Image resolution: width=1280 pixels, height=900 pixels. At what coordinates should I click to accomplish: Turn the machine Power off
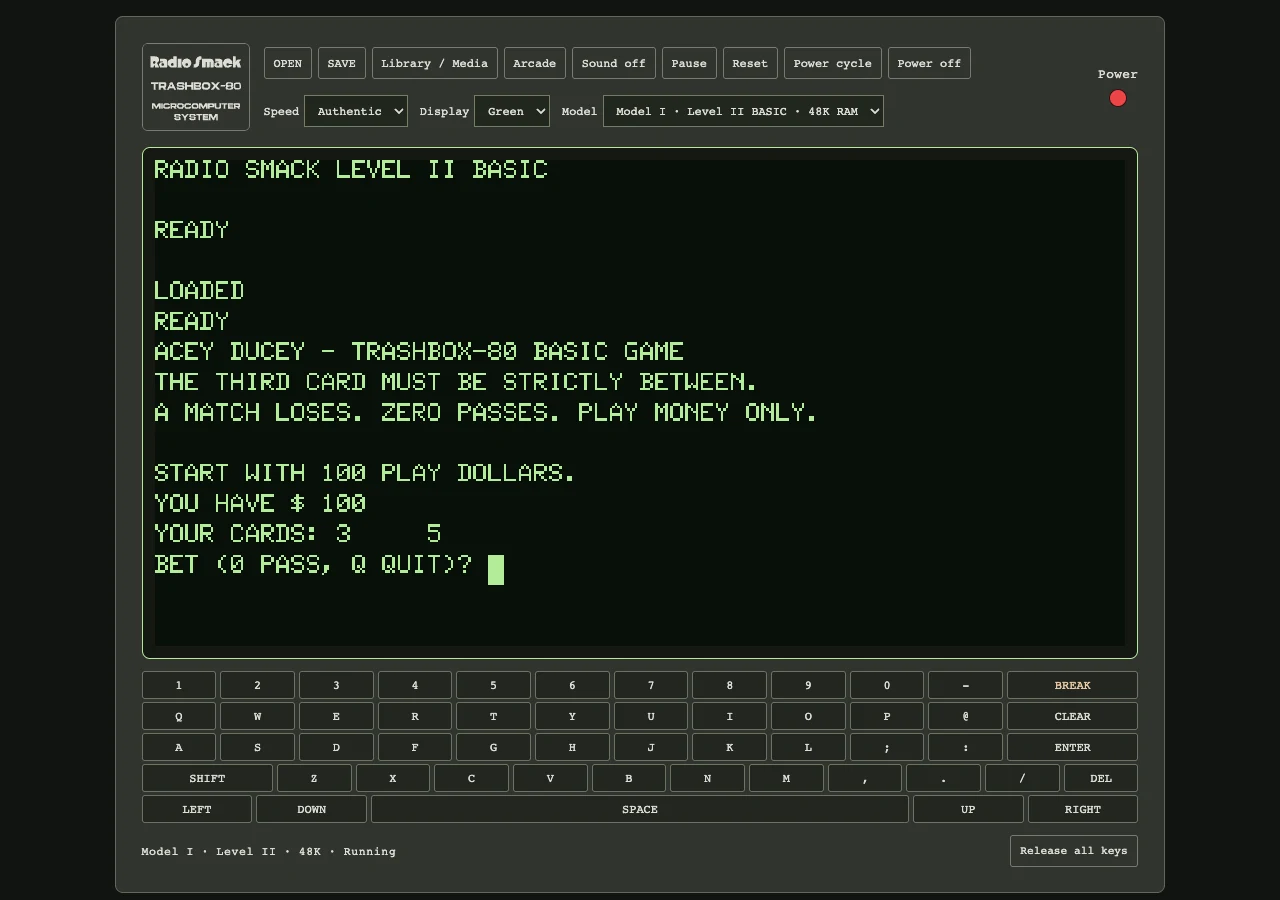[x=929, y=63]
